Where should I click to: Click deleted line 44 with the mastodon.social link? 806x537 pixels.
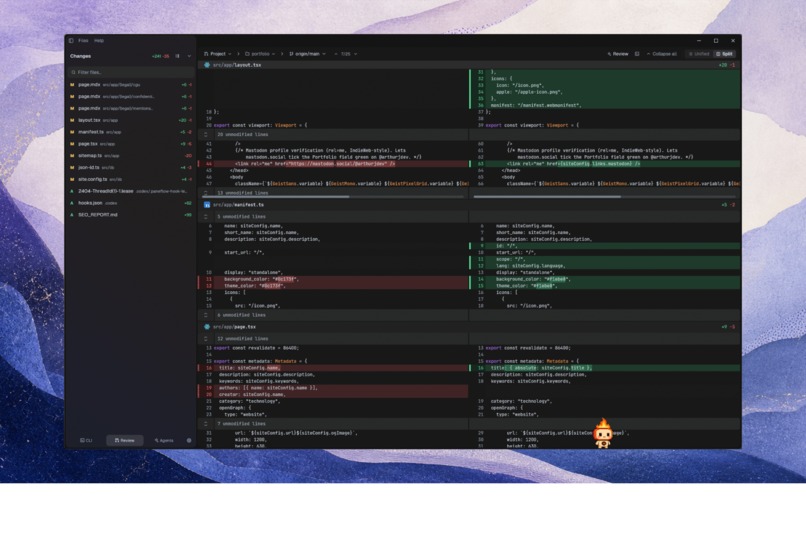click(x=333, y=164)
